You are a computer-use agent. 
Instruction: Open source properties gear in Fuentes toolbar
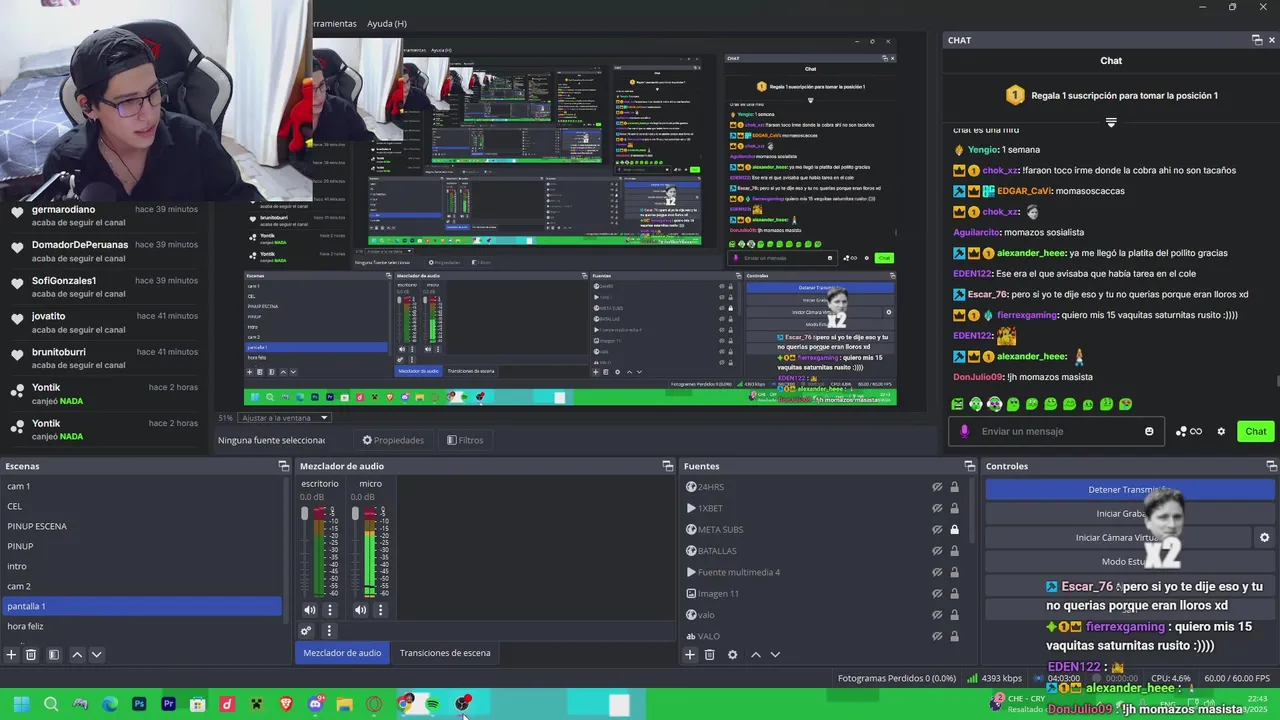pos(732,654)
